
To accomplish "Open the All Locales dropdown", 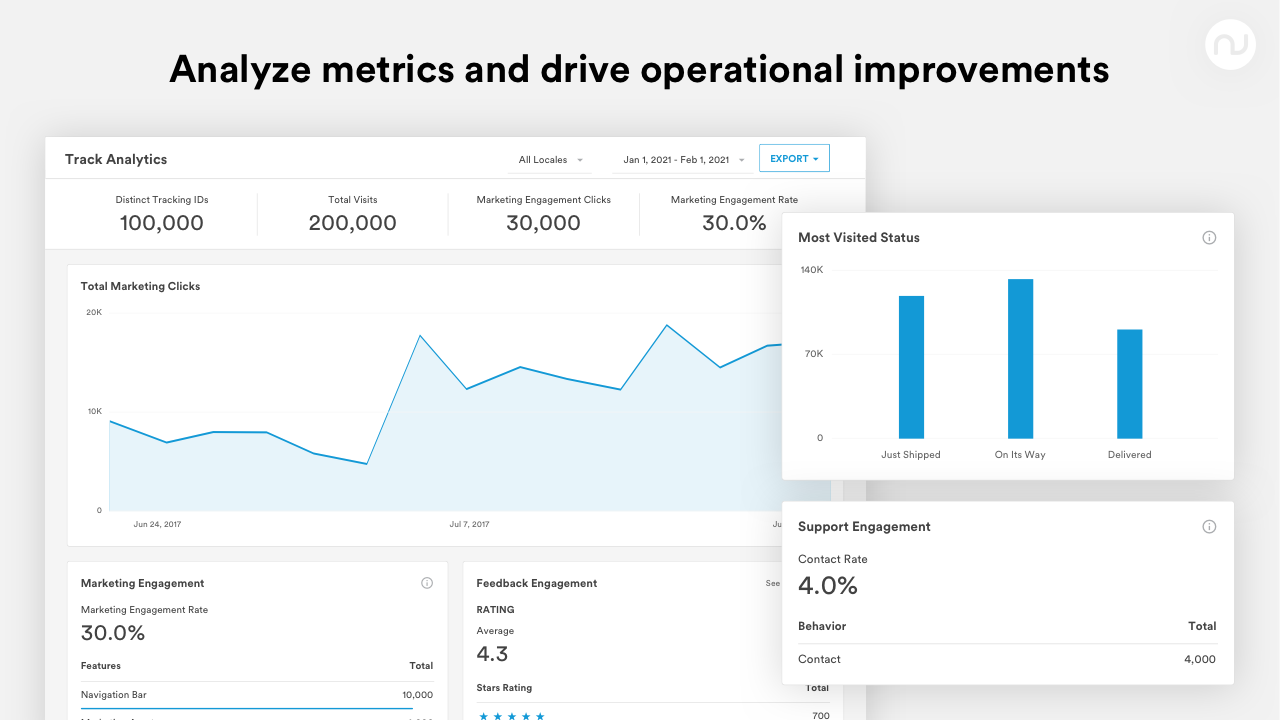I will [x=551, y=160].
